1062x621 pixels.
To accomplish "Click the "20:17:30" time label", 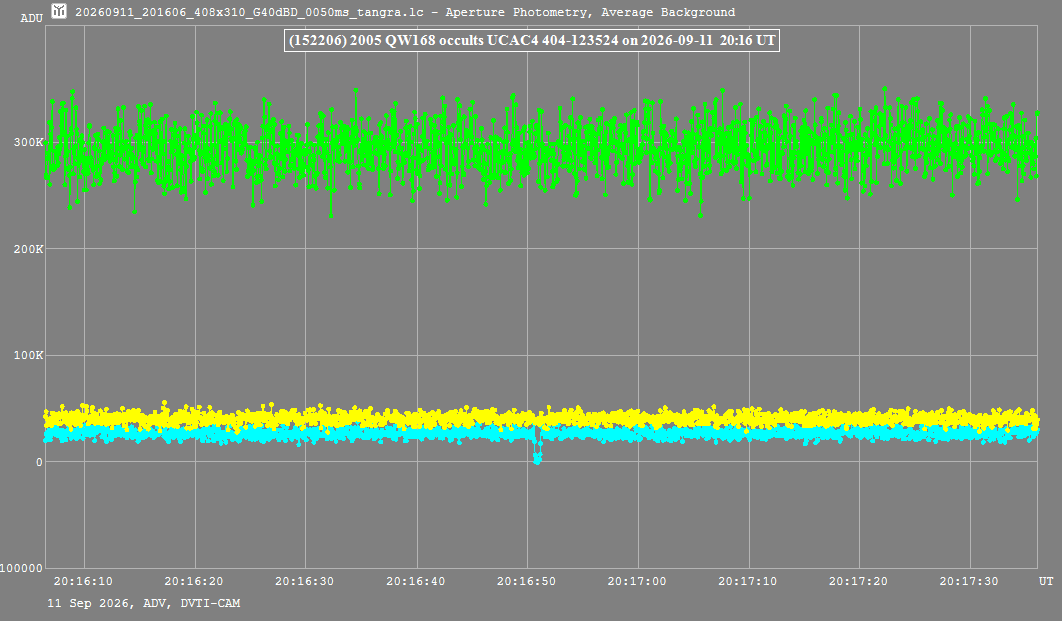I will pyautogui.click(x=969, y=581).
